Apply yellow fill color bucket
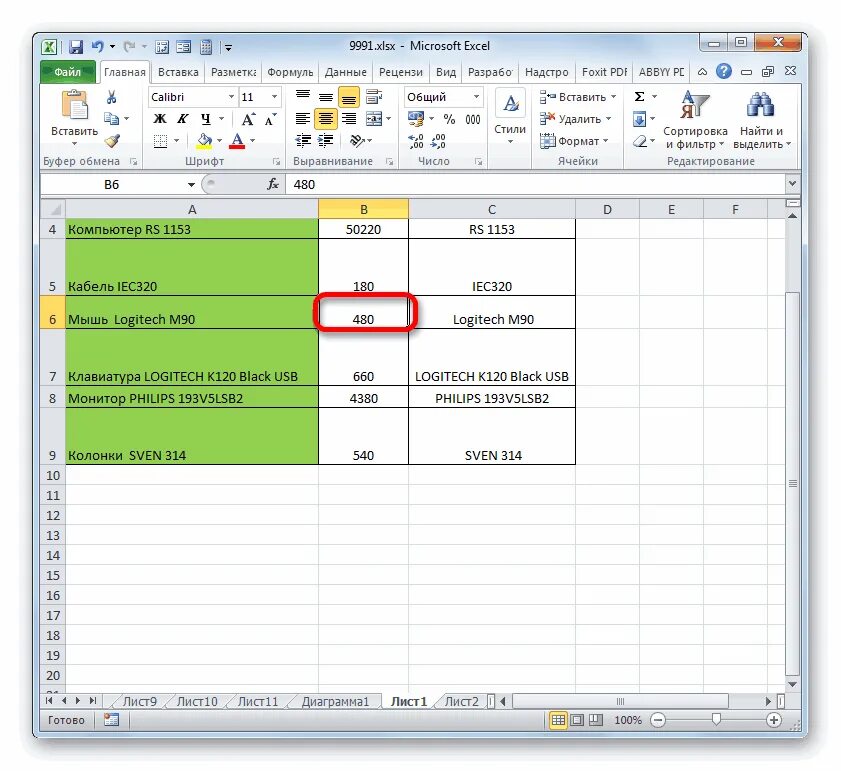The width and height of the screenshot is (841, 771). pyautogui.click(x=204, y=141)
